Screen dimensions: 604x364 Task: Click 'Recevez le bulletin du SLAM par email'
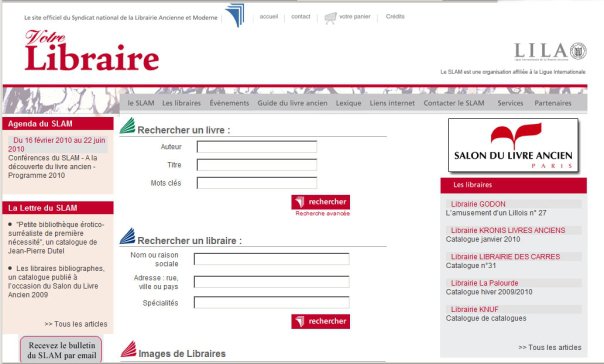[x=62, y=350]
